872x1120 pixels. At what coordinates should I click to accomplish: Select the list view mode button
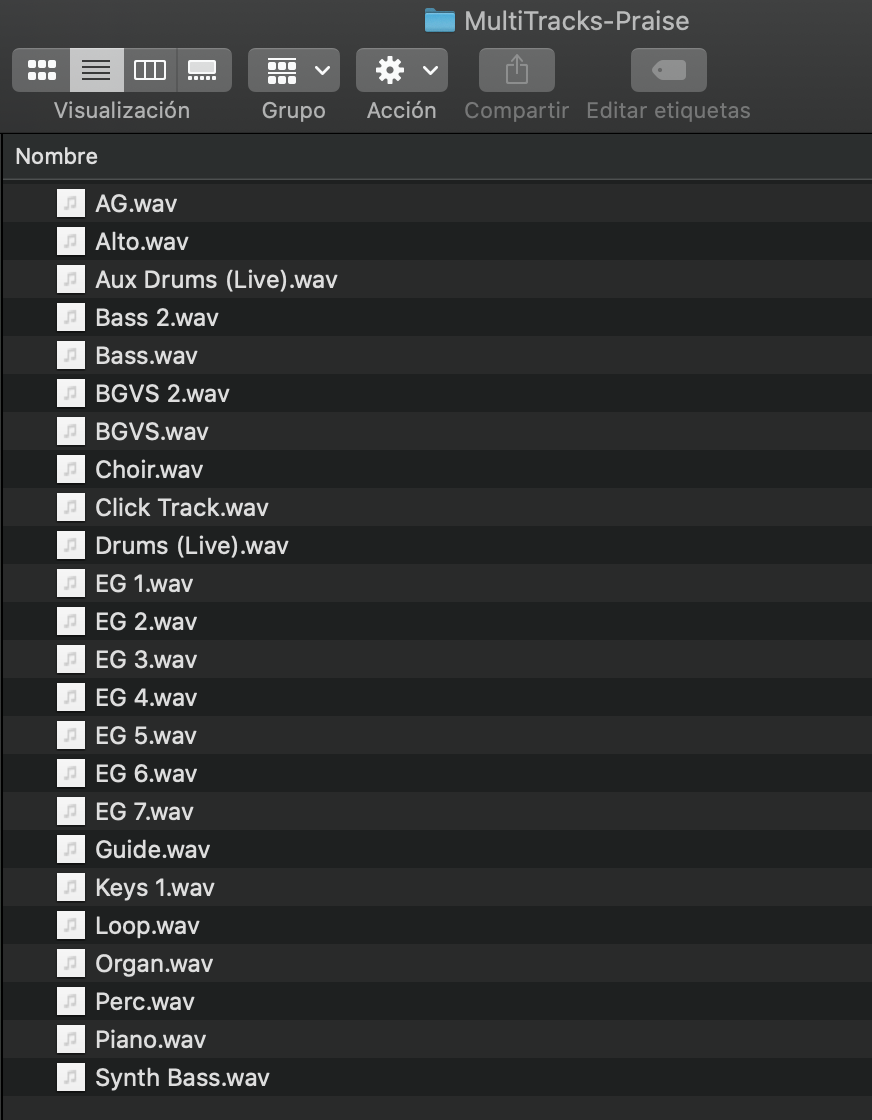[x=96, y=70]
